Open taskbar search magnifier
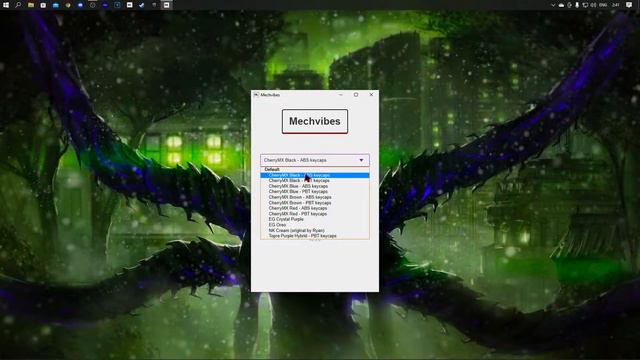 [x=18, y=5]
